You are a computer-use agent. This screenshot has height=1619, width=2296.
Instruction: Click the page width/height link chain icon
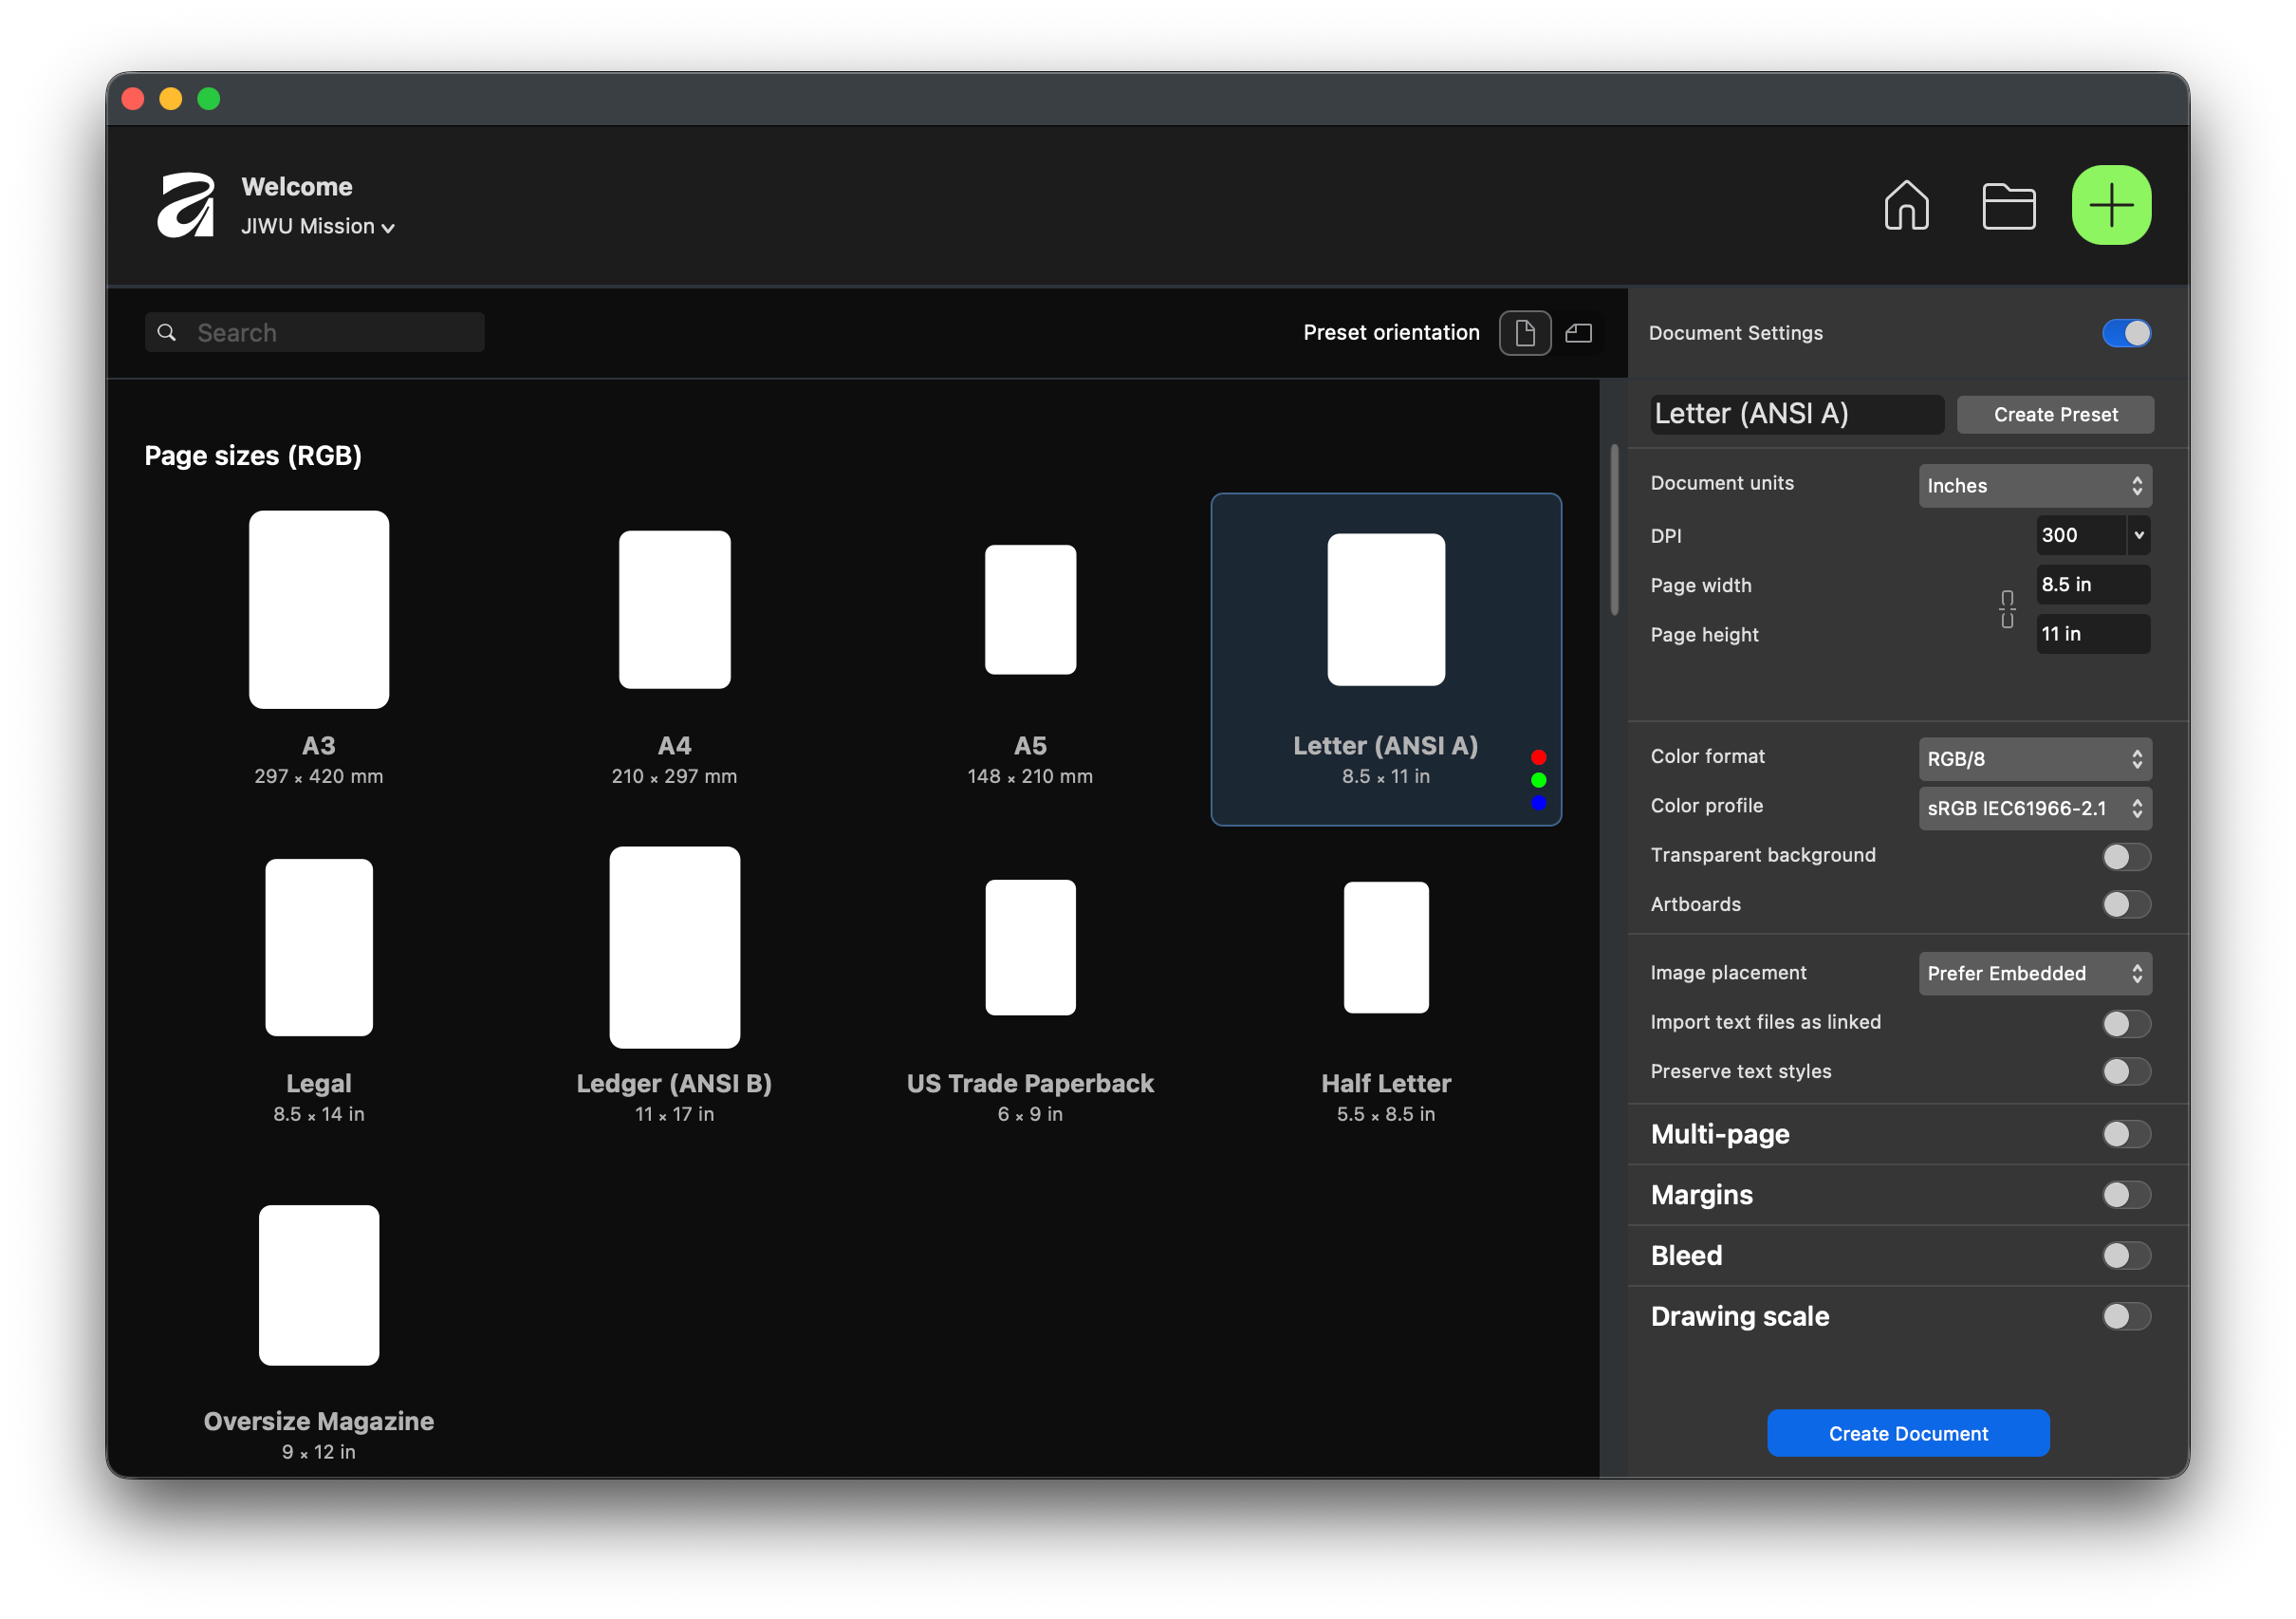tap(2006, 609)
